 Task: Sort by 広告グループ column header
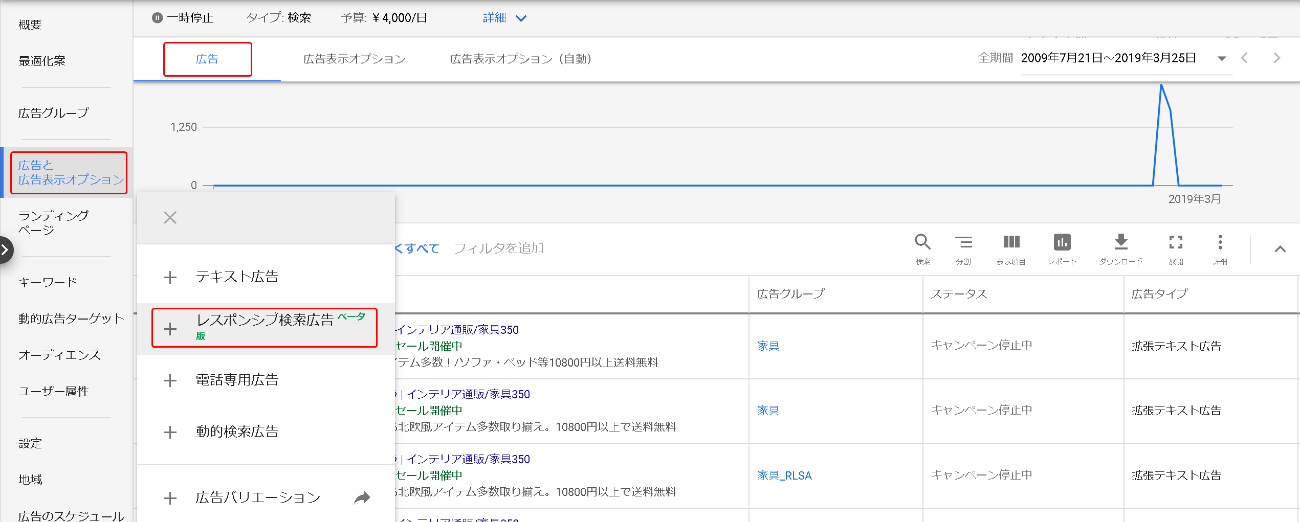click(x=791, y=294)
